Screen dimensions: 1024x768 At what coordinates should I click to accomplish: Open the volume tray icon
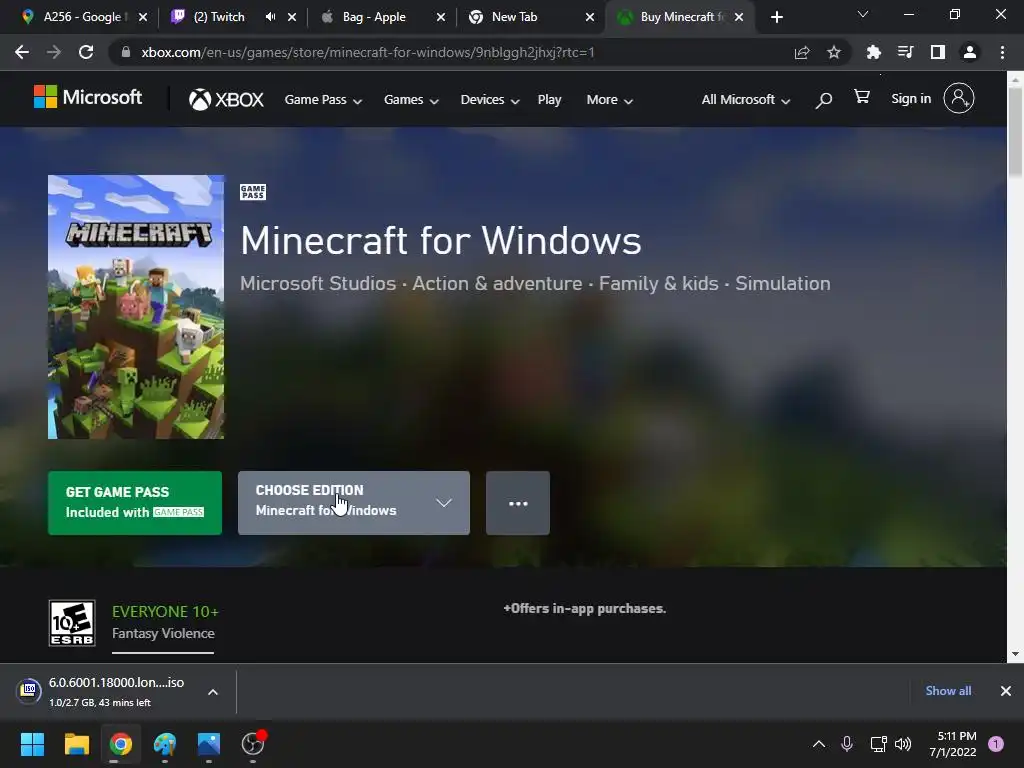[903, 744]
